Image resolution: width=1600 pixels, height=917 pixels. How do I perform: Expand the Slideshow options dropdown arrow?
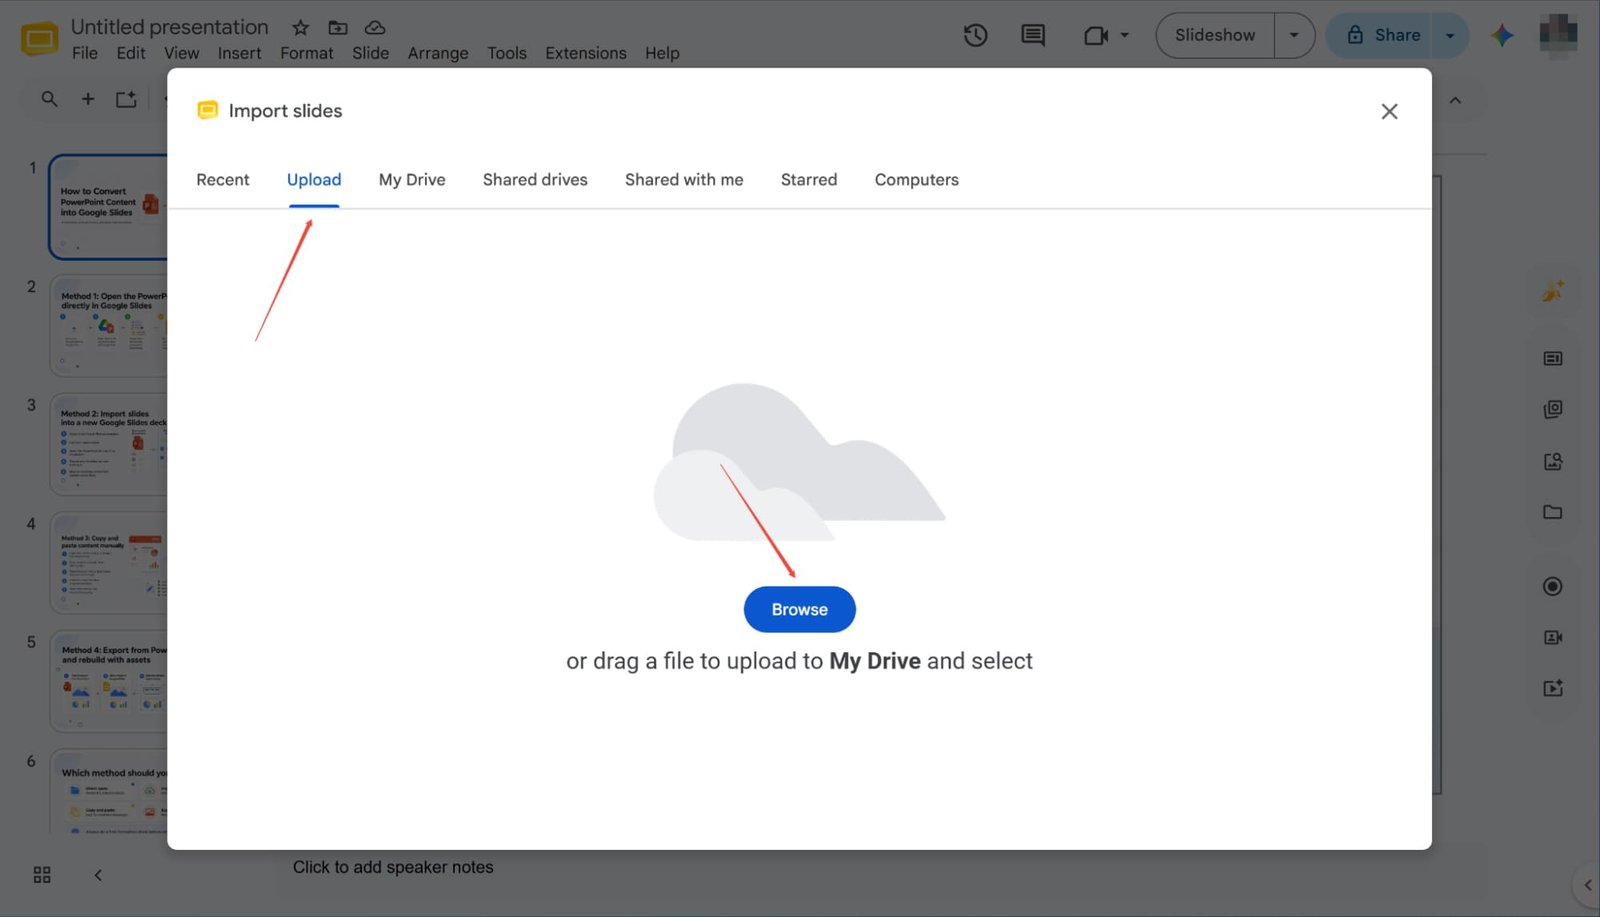[x=1294, y=35]
